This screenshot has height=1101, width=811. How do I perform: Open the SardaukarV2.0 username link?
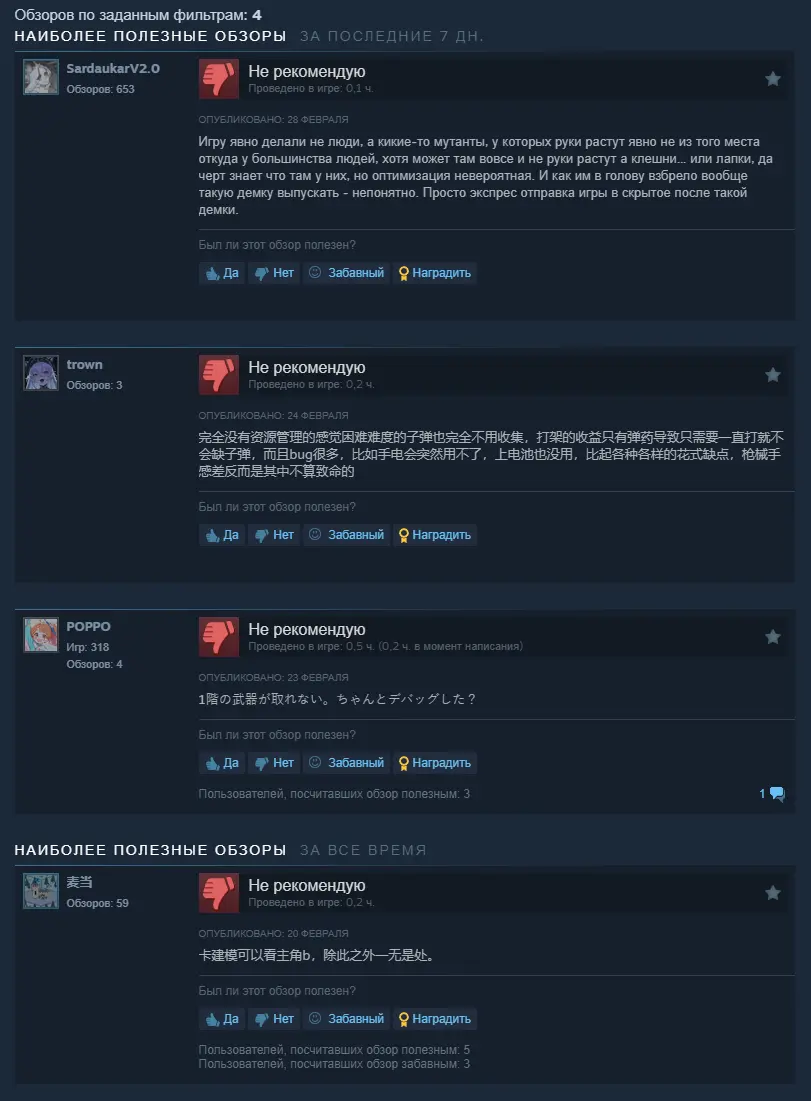coord(113,68)
